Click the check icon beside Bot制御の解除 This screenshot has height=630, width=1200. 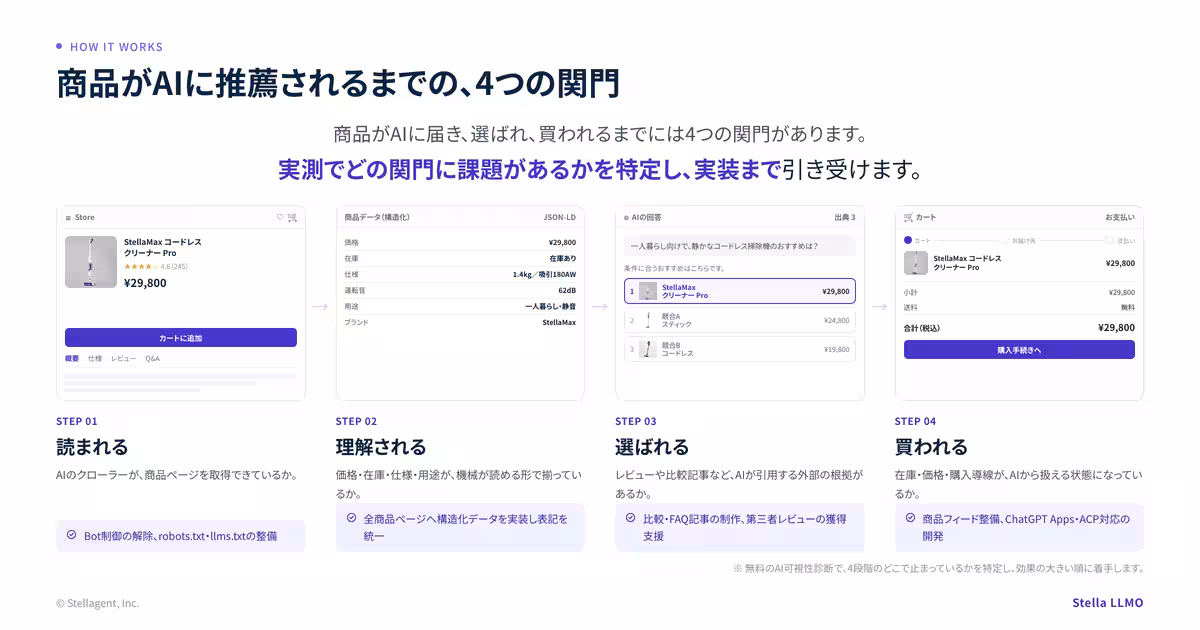click(71, 535)
